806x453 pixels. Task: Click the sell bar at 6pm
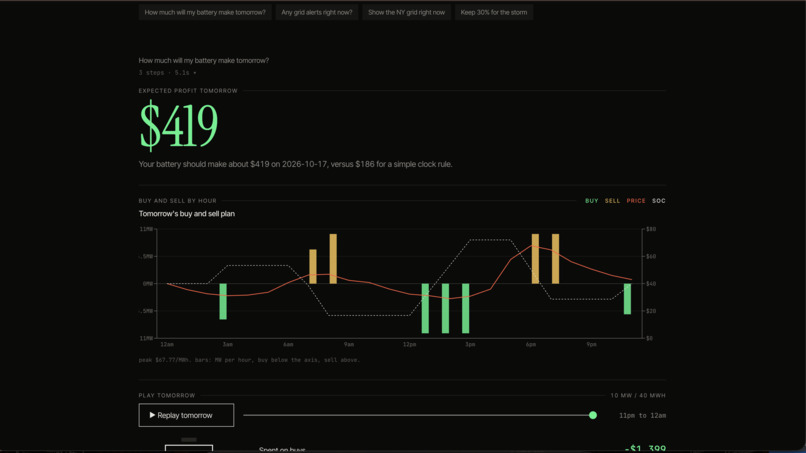535,259
